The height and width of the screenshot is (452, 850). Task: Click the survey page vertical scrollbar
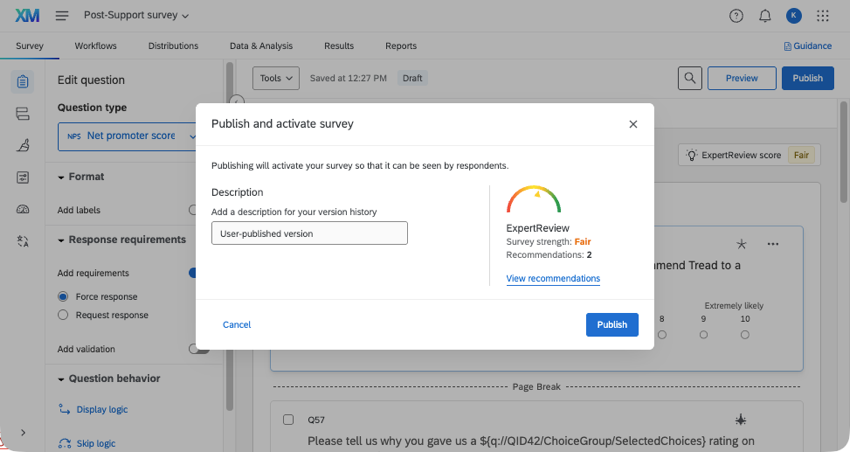(843, 152)
